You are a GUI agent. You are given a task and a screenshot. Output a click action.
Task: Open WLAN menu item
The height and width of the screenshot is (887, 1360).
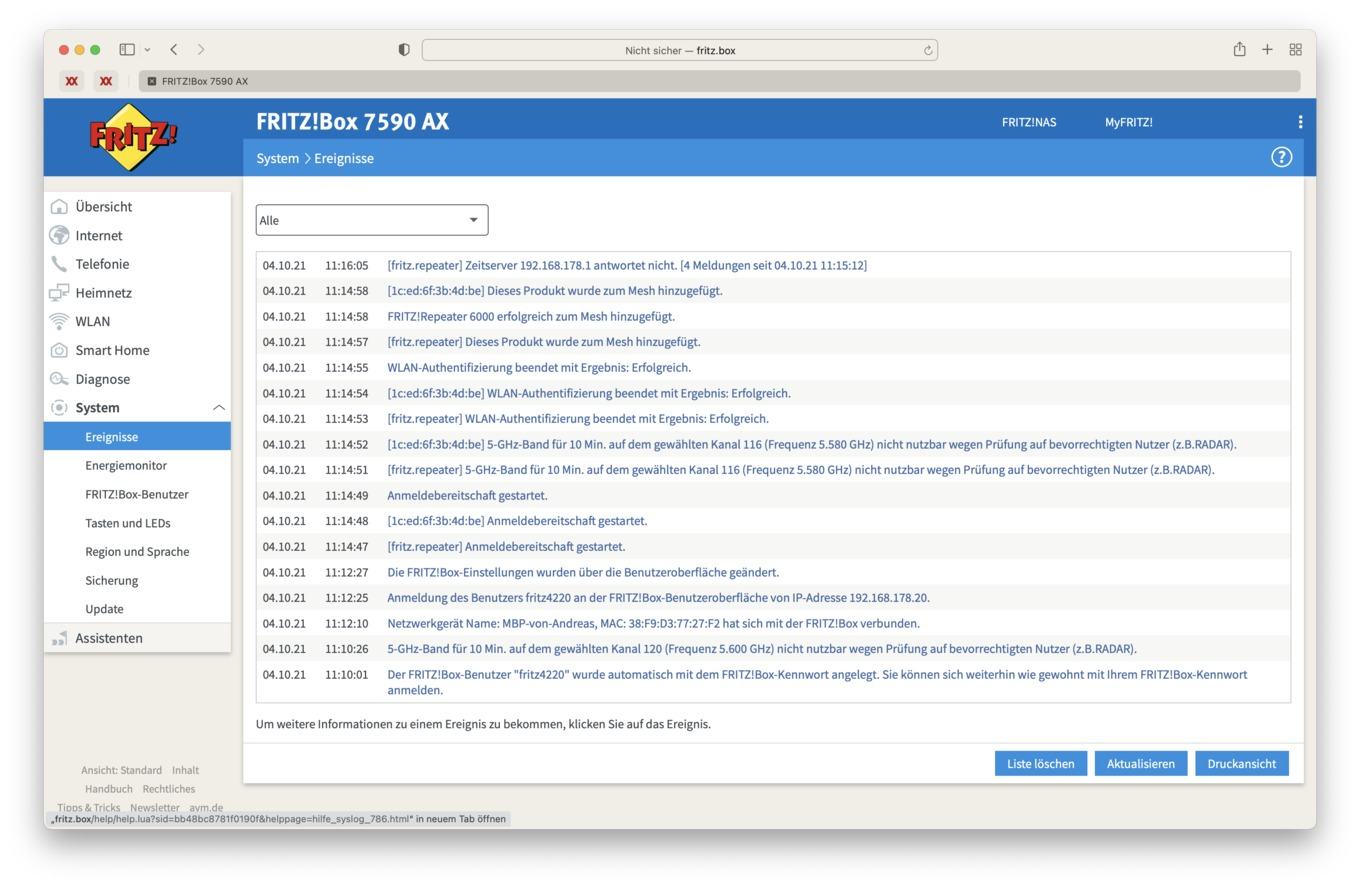pos(93,321)
